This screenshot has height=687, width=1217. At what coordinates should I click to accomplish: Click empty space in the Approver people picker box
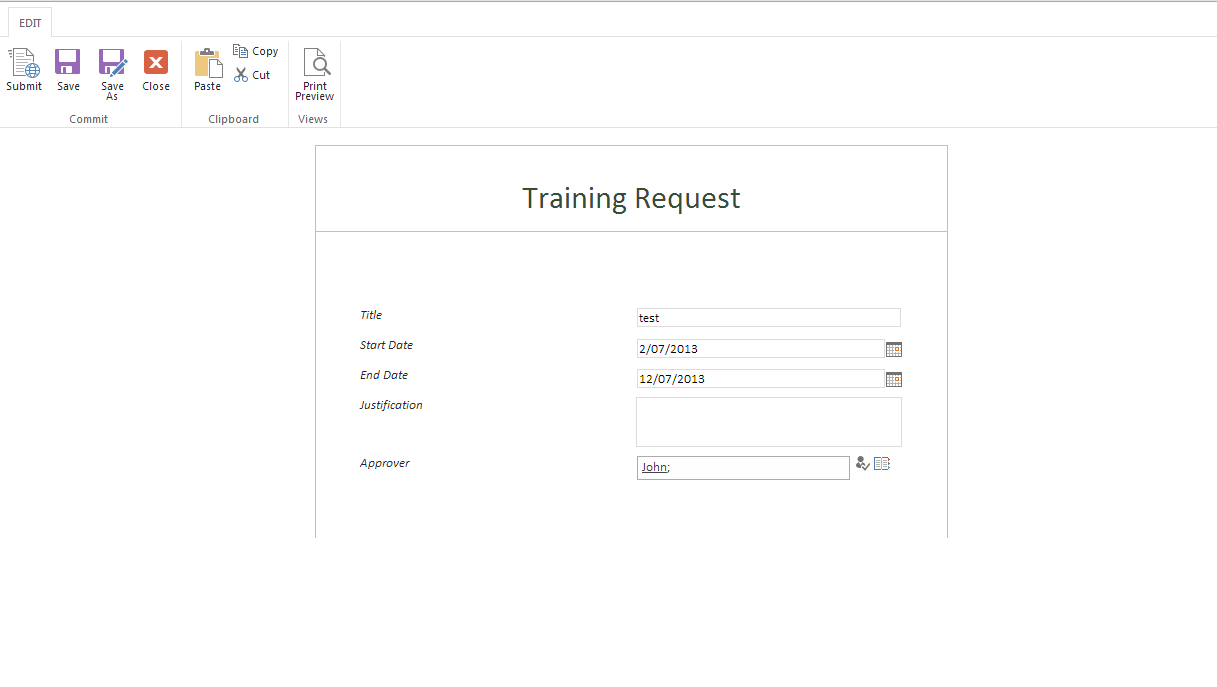point(760,468)
